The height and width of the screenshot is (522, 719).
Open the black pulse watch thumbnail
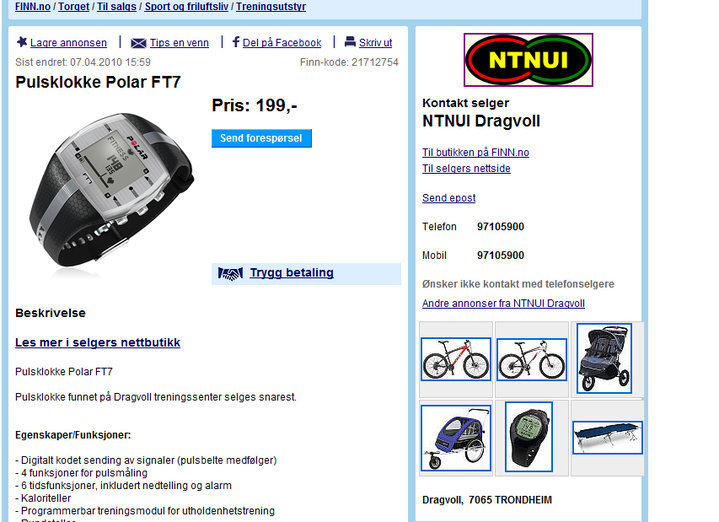point(528,437)
